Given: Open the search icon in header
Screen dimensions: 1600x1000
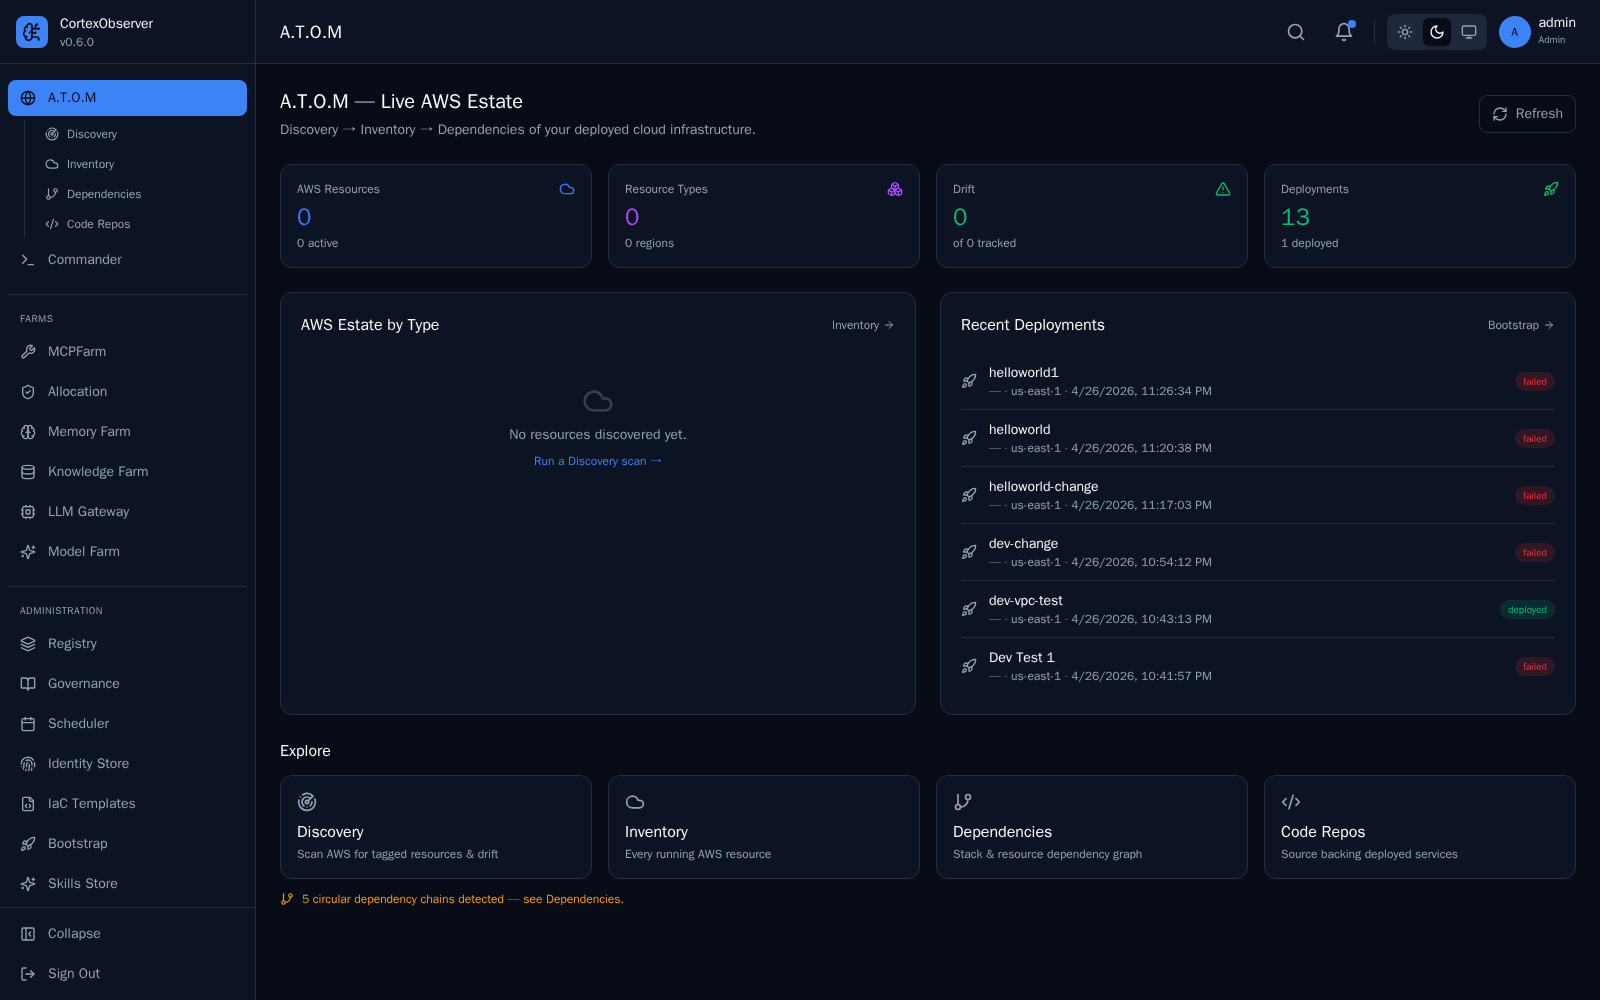Looking at the screenshot, I should (x=1296, y=32).
